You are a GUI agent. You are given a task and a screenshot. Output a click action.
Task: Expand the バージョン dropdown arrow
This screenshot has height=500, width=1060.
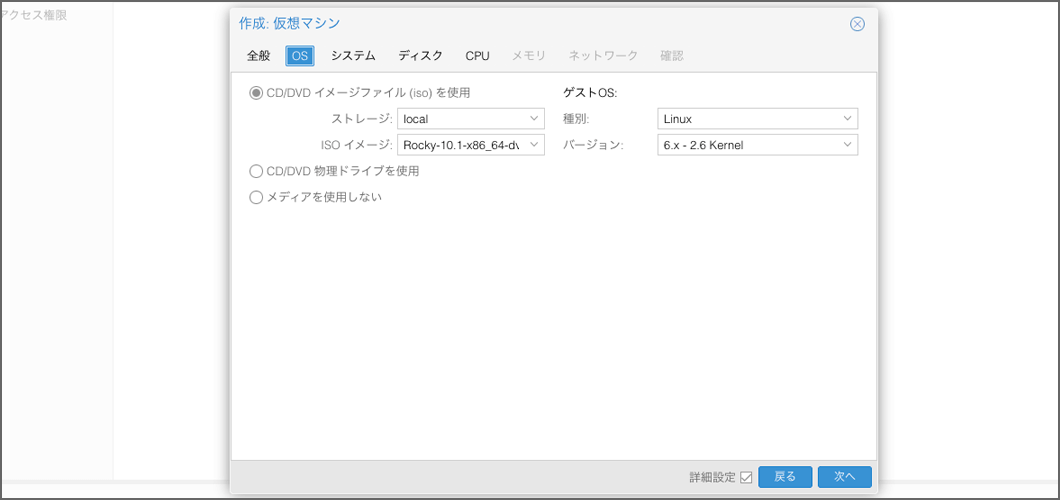click(x=848, y=145)
